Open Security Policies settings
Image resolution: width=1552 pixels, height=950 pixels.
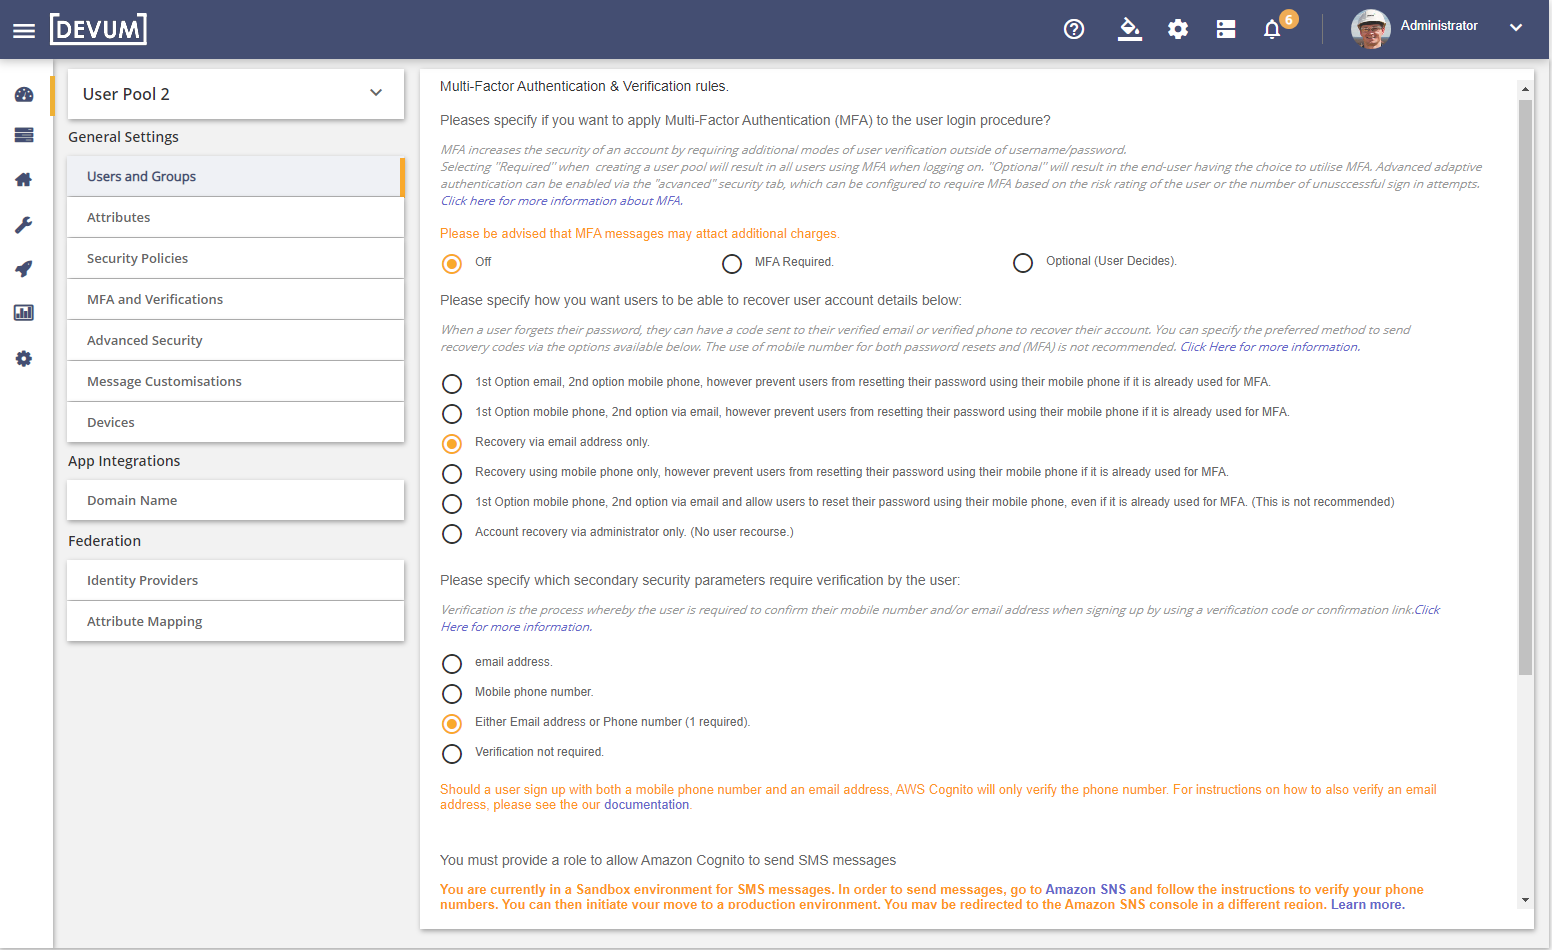click(x=236, y=258)
